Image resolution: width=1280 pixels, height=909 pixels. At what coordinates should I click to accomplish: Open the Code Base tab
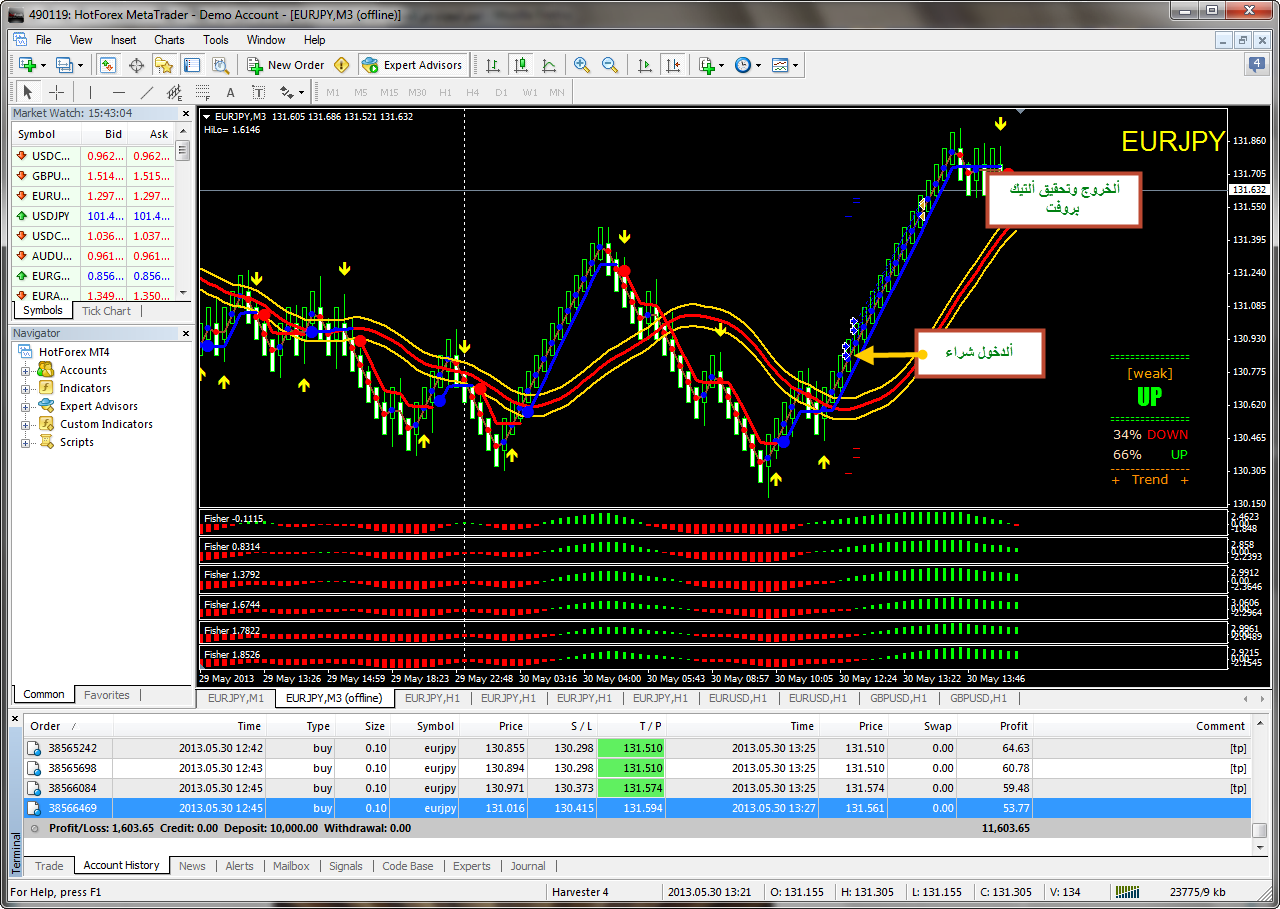(408, 866)
